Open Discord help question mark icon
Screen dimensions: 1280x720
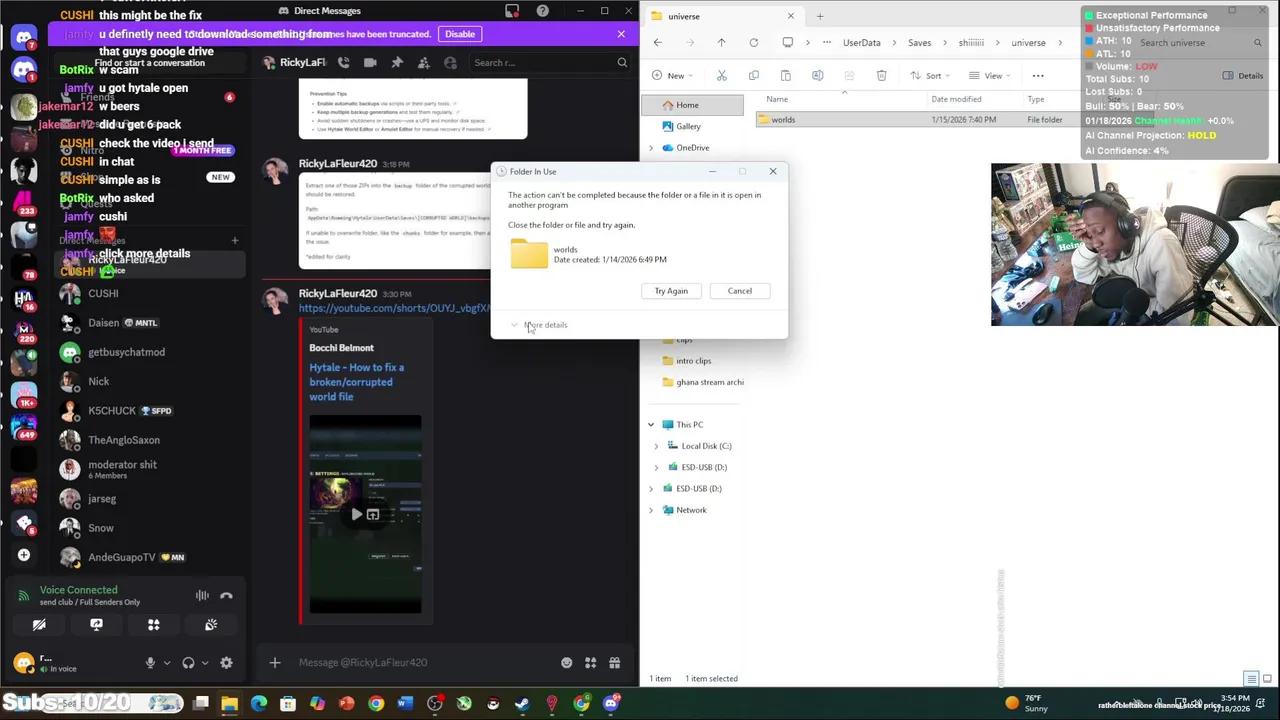point(542,11)
